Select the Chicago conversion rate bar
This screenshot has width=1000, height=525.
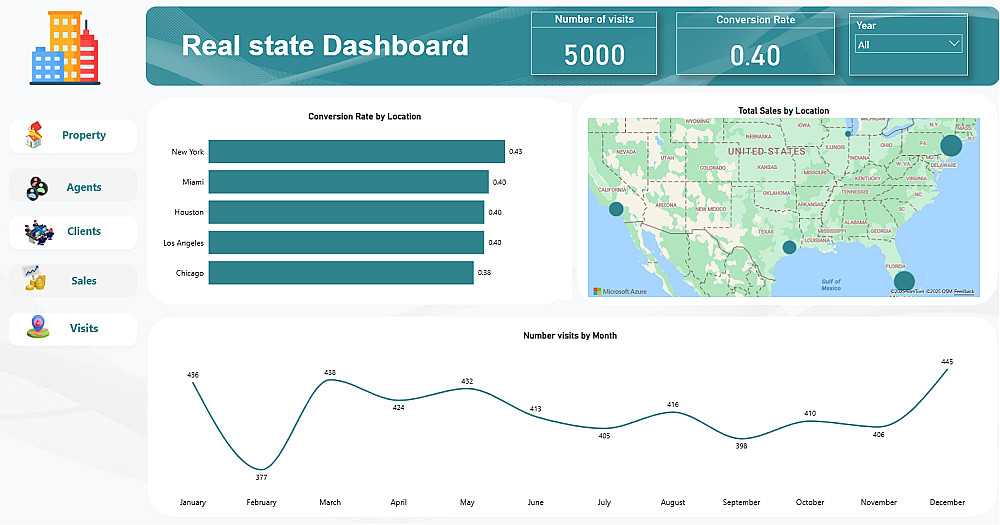(340, 273)
